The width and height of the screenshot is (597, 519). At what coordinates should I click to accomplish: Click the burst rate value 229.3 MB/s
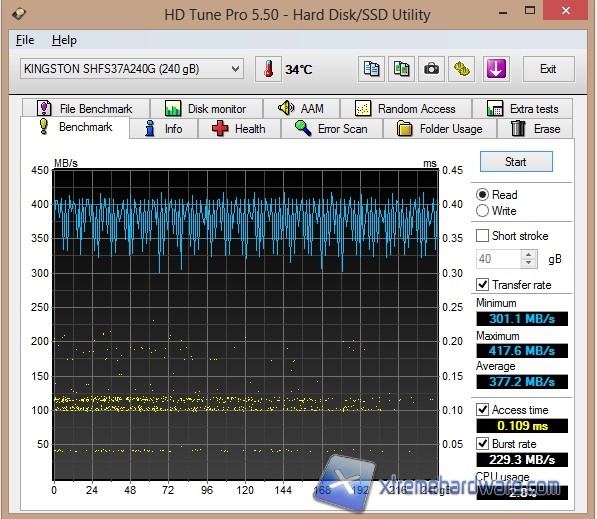click(522, 460)
